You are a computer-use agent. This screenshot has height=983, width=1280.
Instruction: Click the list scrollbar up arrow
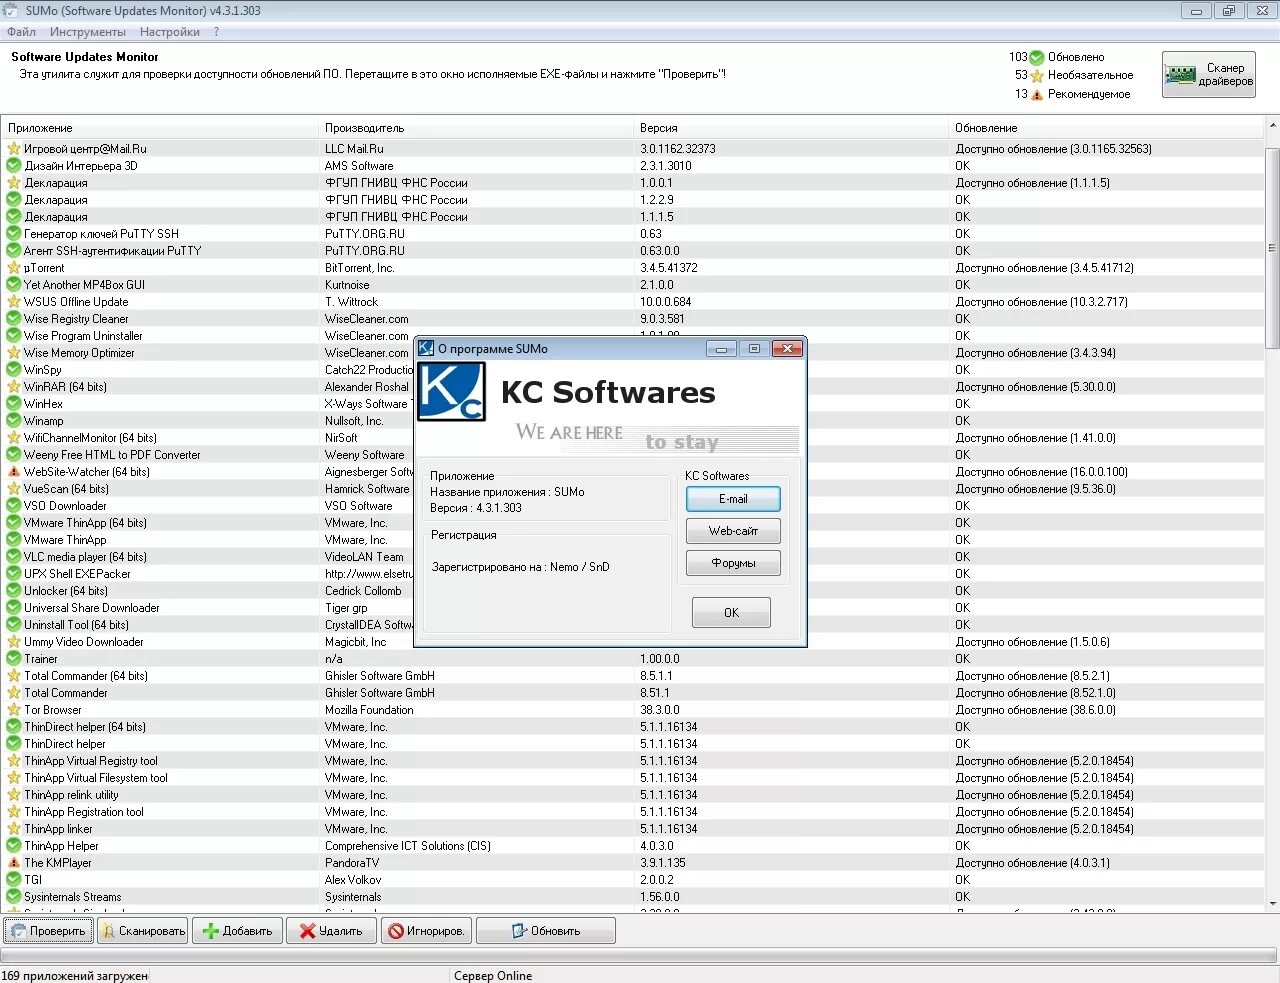(x=1272, y=126)
